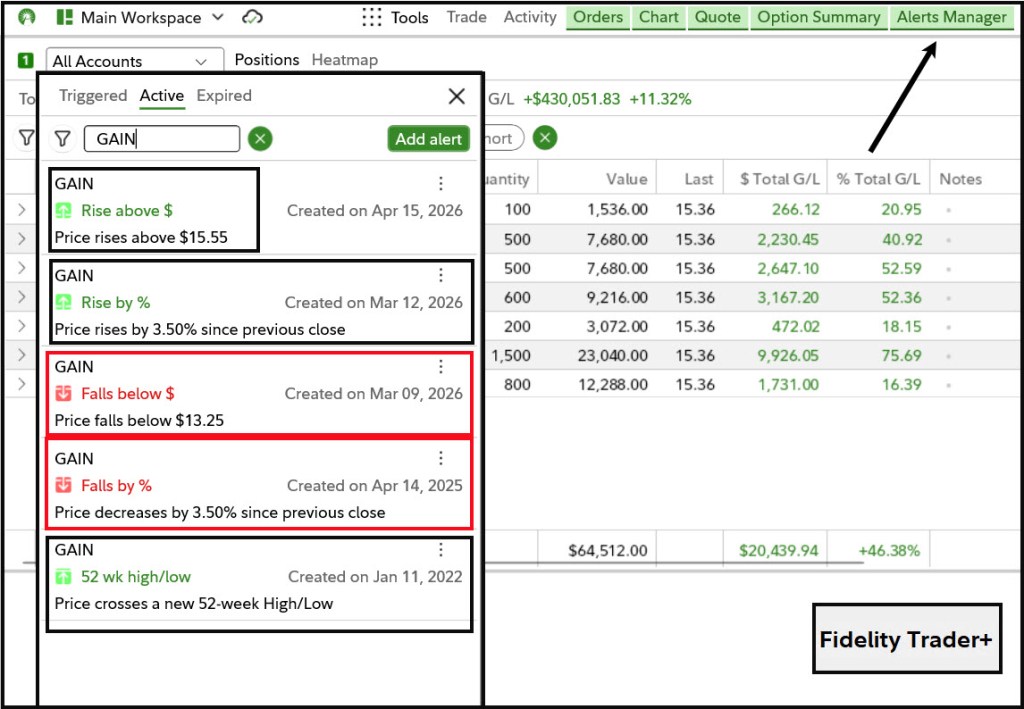Click the Add alert button
This screenshot has width=1024, height=709.
point(428,139)
